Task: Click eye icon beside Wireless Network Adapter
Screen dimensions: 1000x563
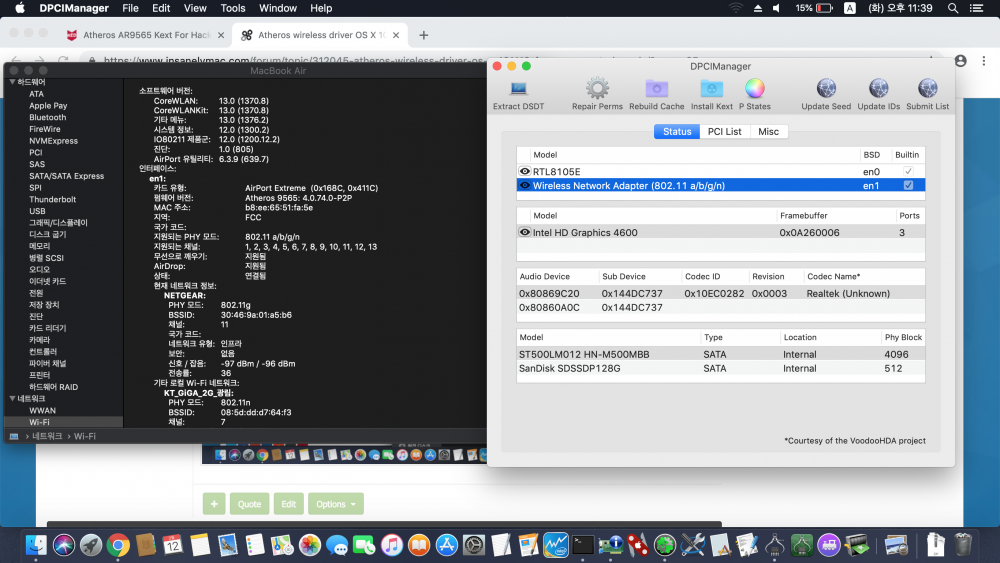Action: (x=525, y=186)
